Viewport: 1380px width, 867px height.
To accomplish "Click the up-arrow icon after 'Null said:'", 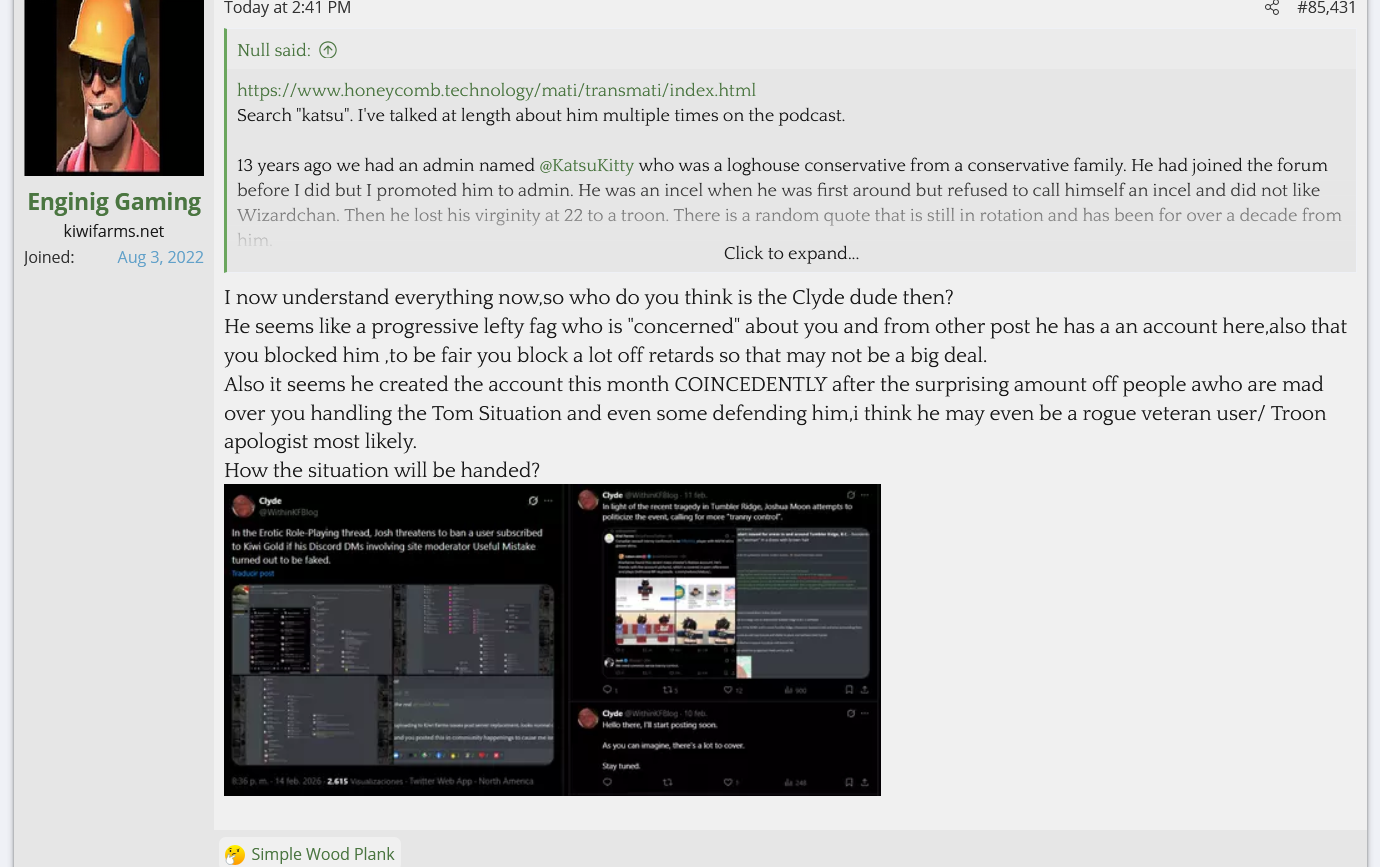I will pos(328,50).
